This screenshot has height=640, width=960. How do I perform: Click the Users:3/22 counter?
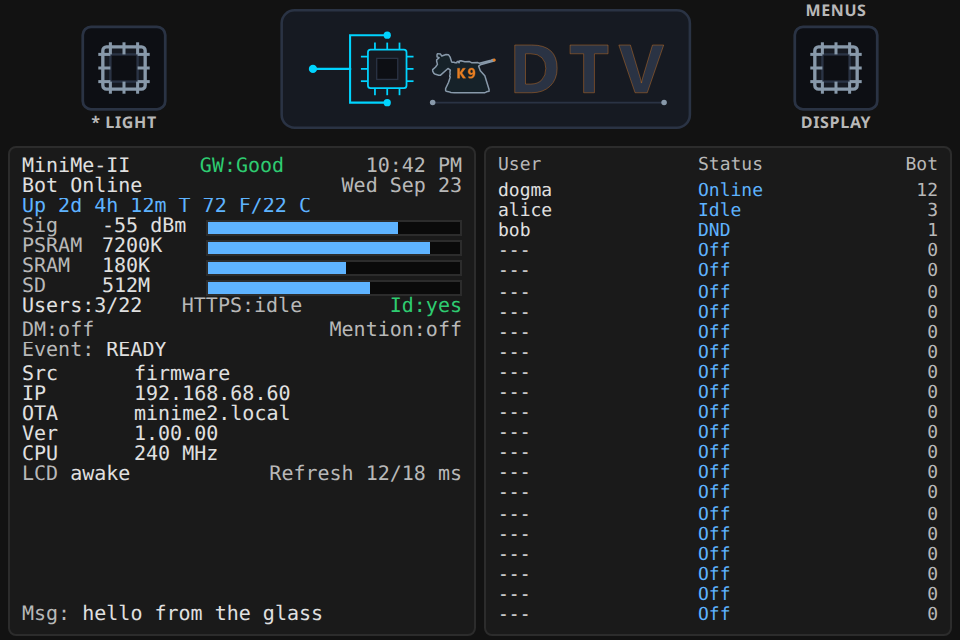82,306
